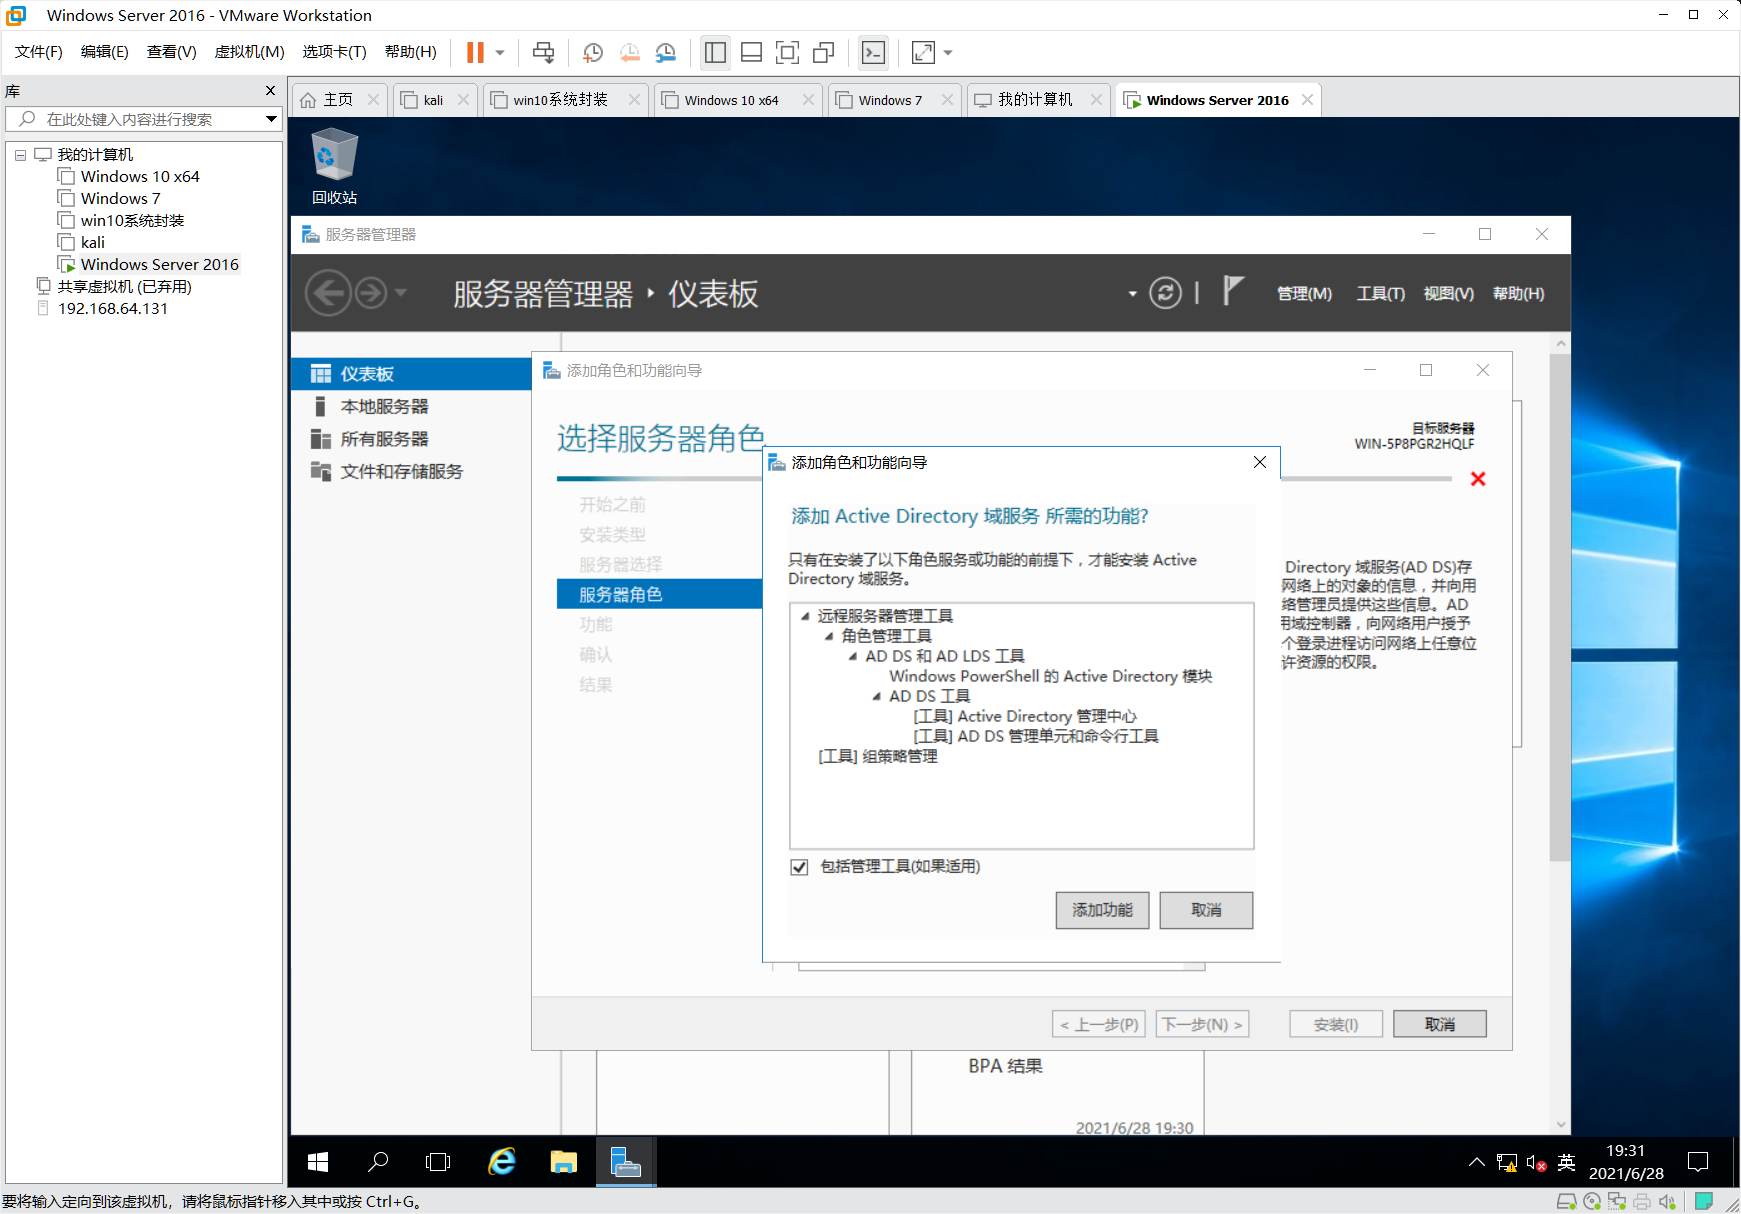Switch to the 主页 home tab
Image resolution: width=1741 pixels, height=1214 pixels.
click(338, 100)
